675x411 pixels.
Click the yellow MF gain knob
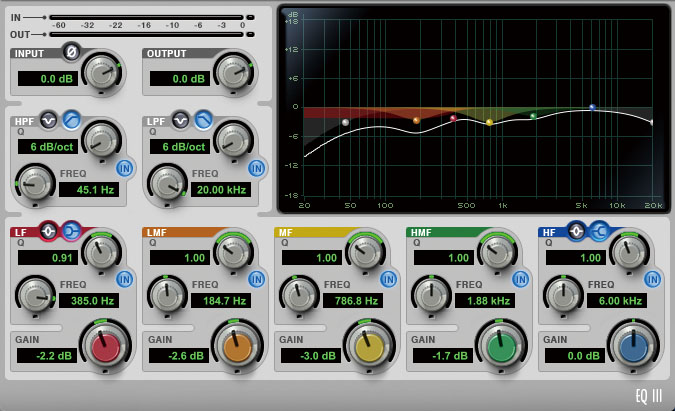coord(369,347)
